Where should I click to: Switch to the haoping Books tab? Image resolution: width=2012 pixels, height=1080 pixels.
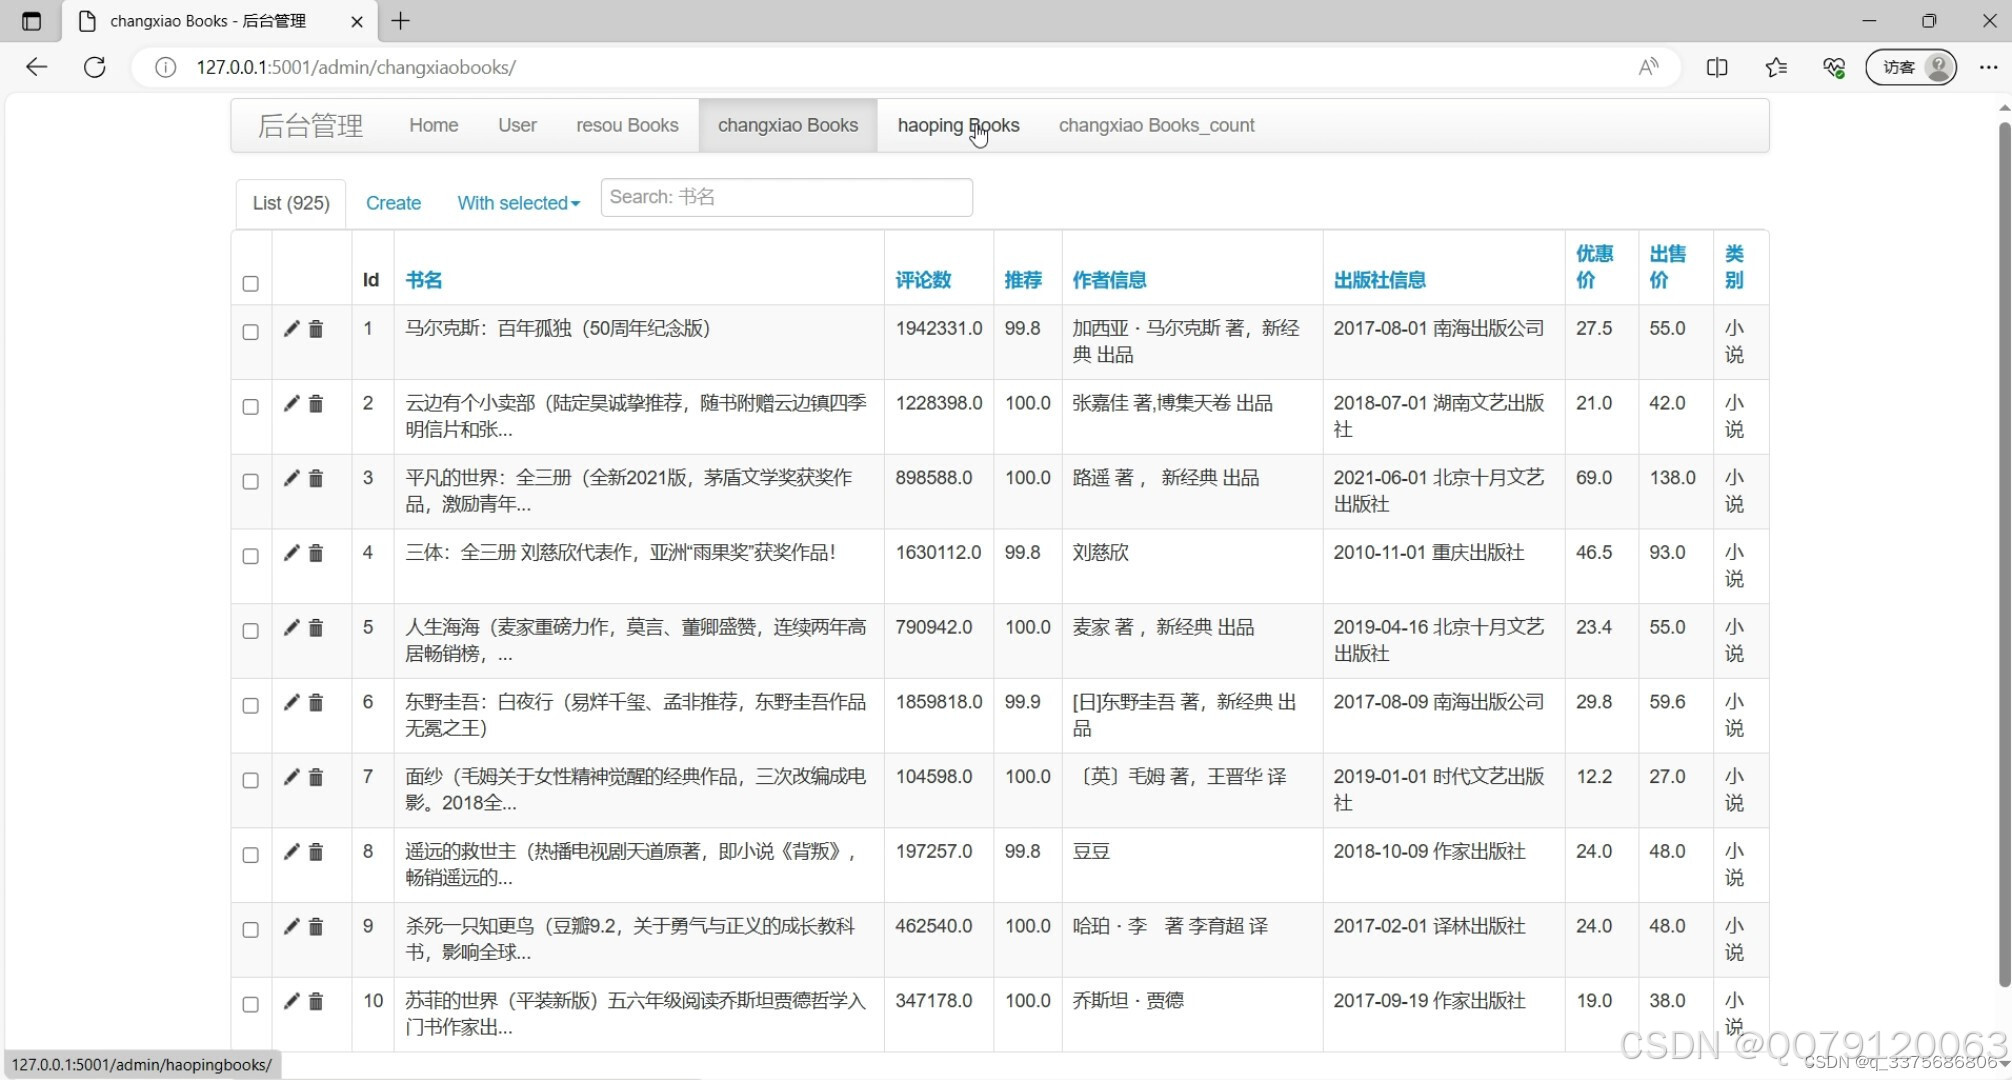pyautogui.click(x=958, y=125)
